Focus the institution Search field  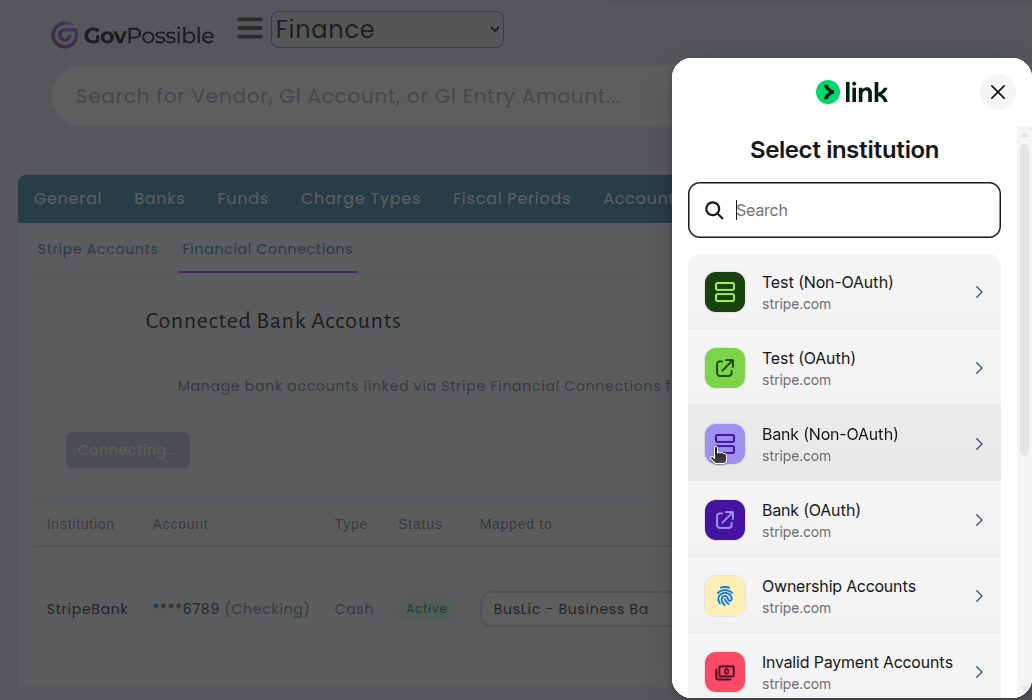pyautogui.click(x=844, y=210)
